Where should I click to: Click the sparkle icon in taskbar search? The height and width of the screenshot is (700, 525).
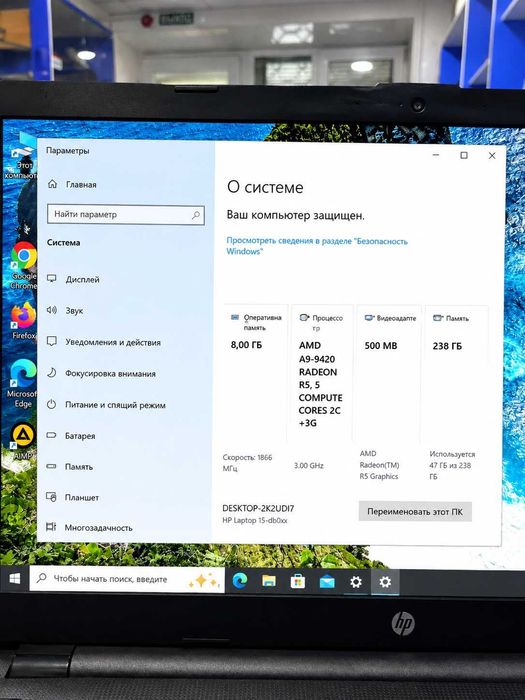point(203,580)
